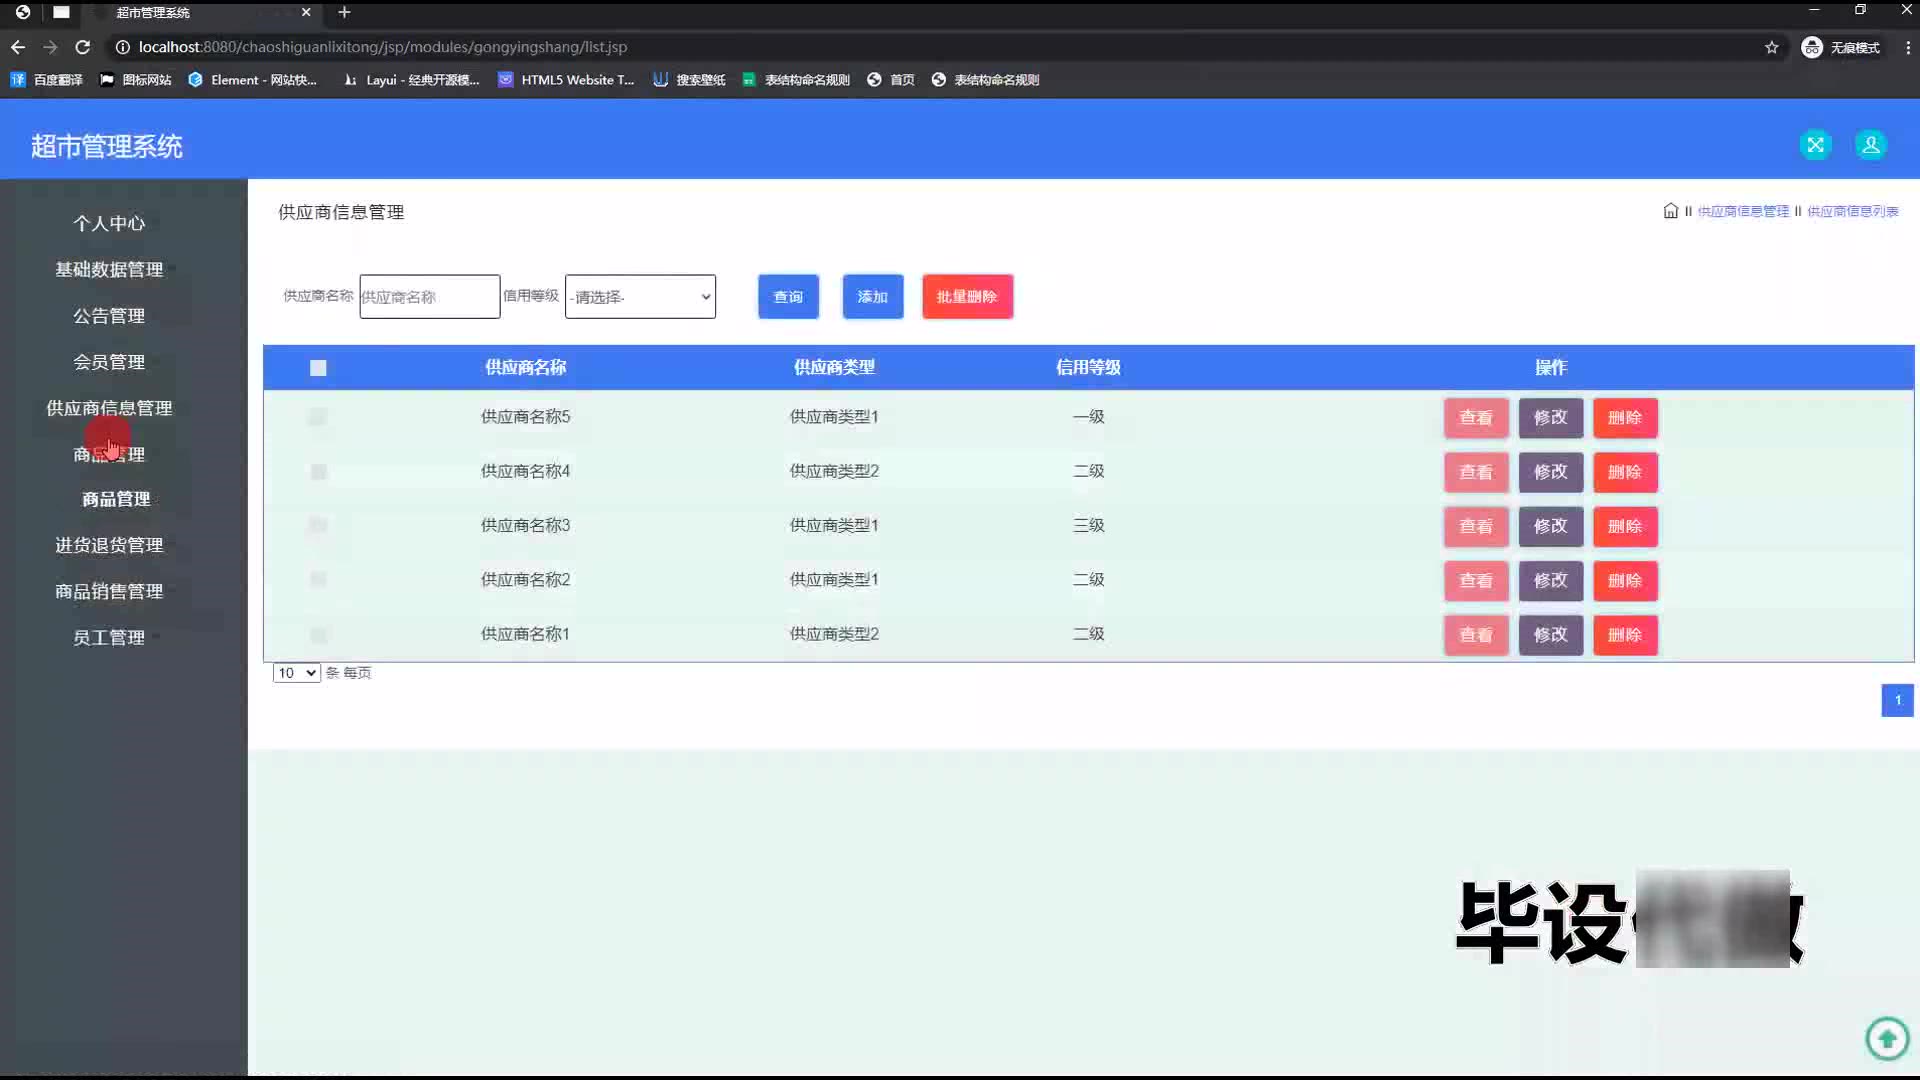This screenshot has height=1080, width=1920.
Task: Click the back-to-top arrow icon
Action: [1887, 1038]
